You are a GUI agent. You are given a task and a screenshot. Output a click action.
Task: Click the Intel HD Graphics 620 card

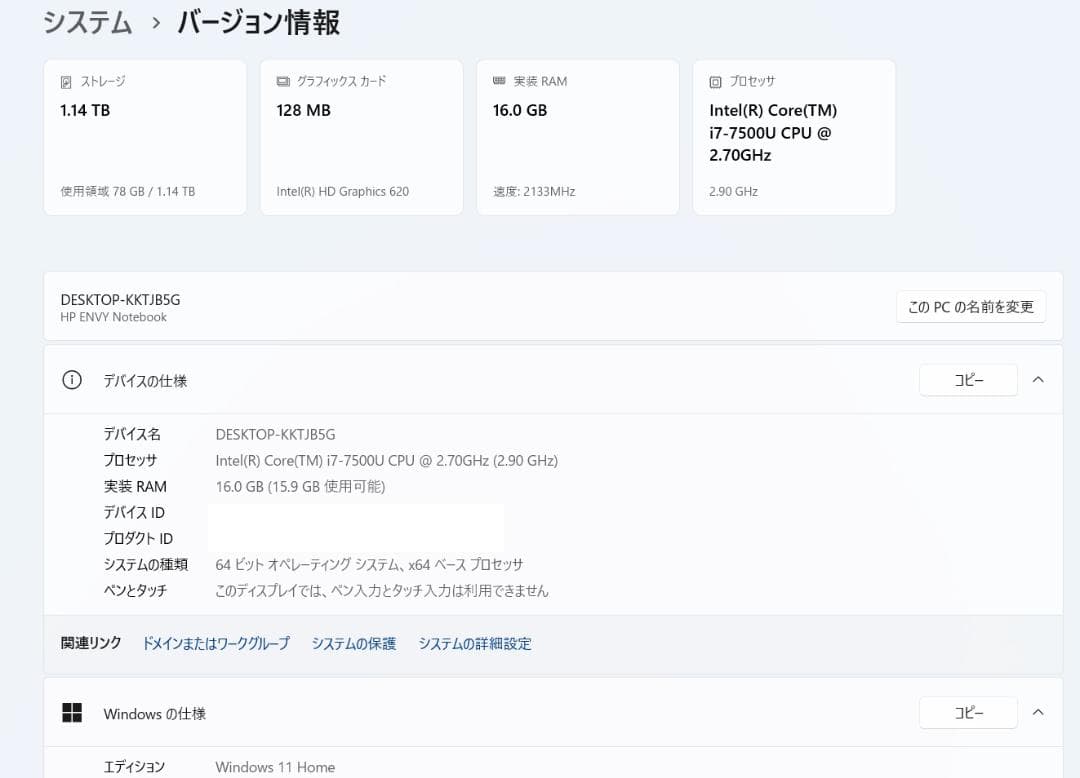point(360,137)
